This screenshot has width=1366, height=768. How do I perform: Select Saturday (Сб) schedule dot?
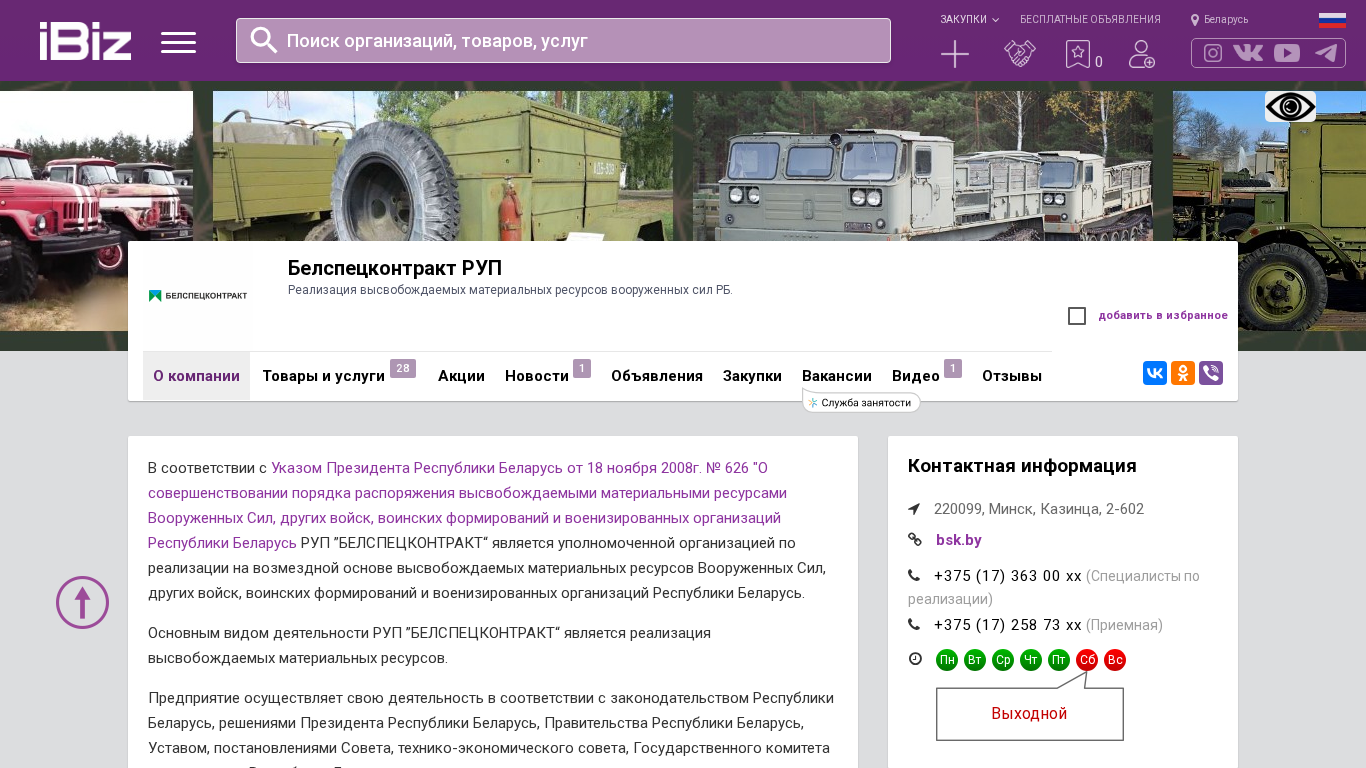[x=1087, y=660]
